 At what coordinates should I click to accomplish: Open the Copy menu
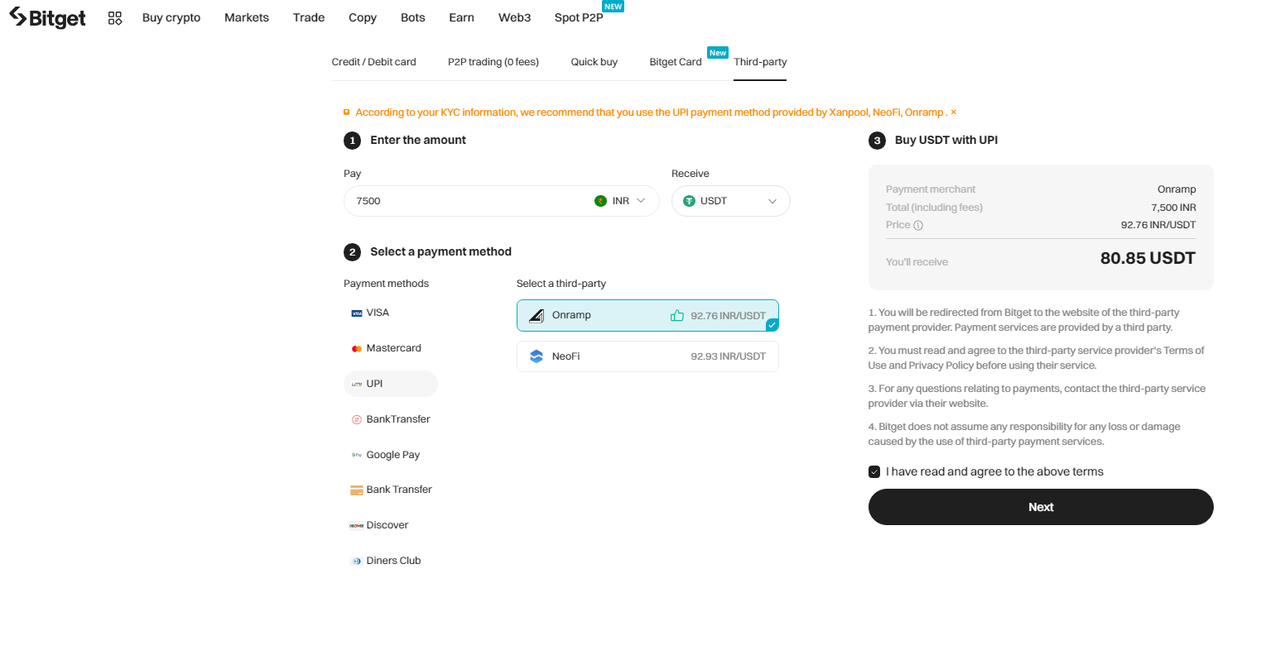point(363,18)
